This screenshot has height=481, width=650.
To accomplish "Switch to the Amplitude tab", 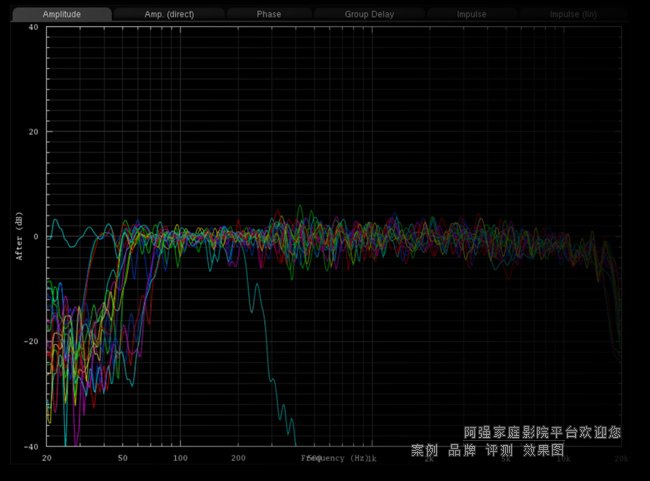I will click(61, 15).
